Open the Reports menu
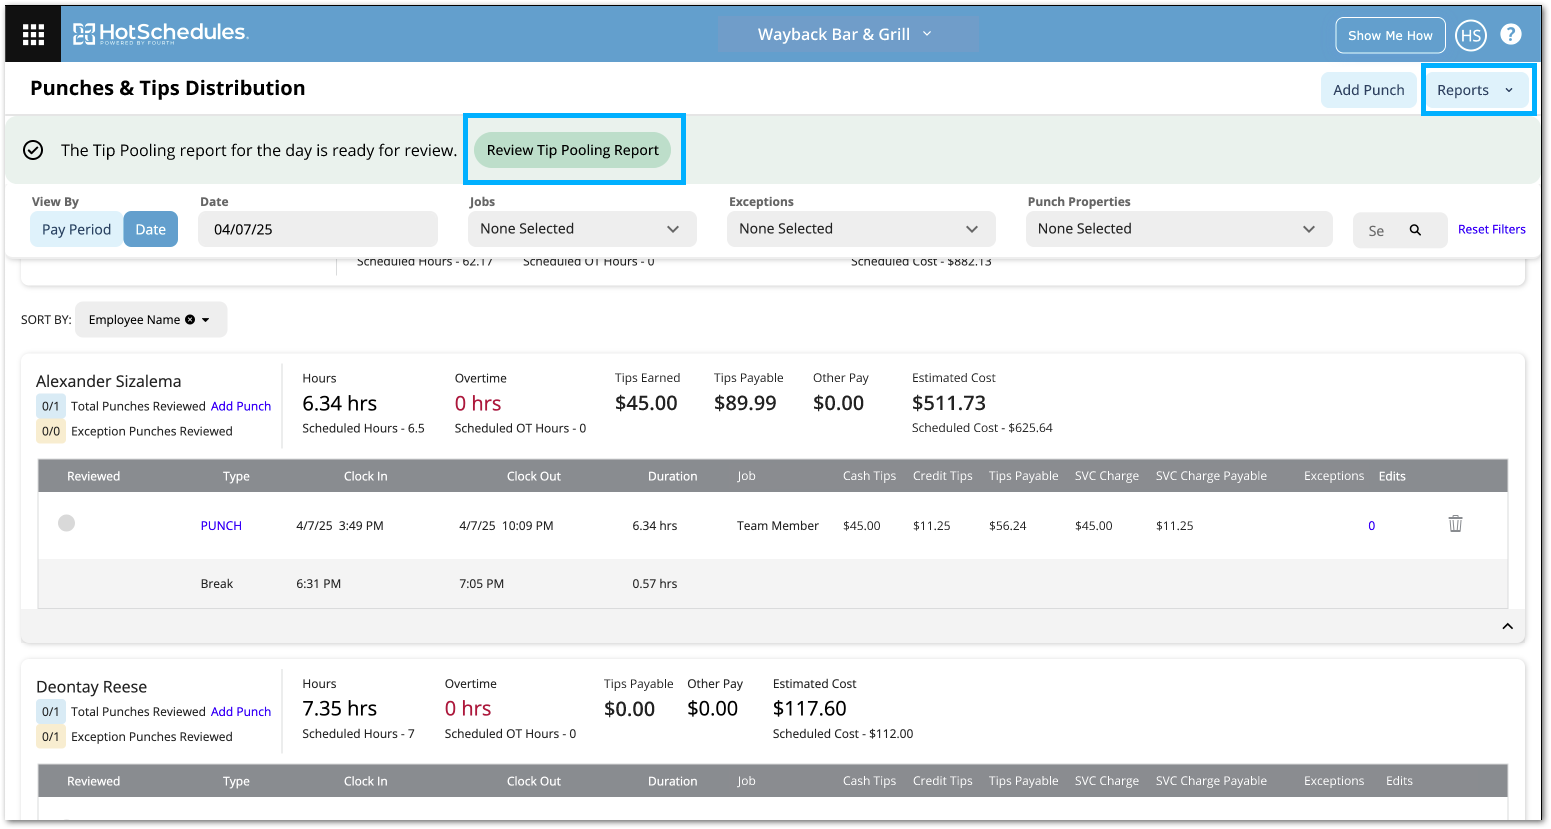Image resolution: width=1551 pixels, height=829 pixels. (x=1475, y=90)
